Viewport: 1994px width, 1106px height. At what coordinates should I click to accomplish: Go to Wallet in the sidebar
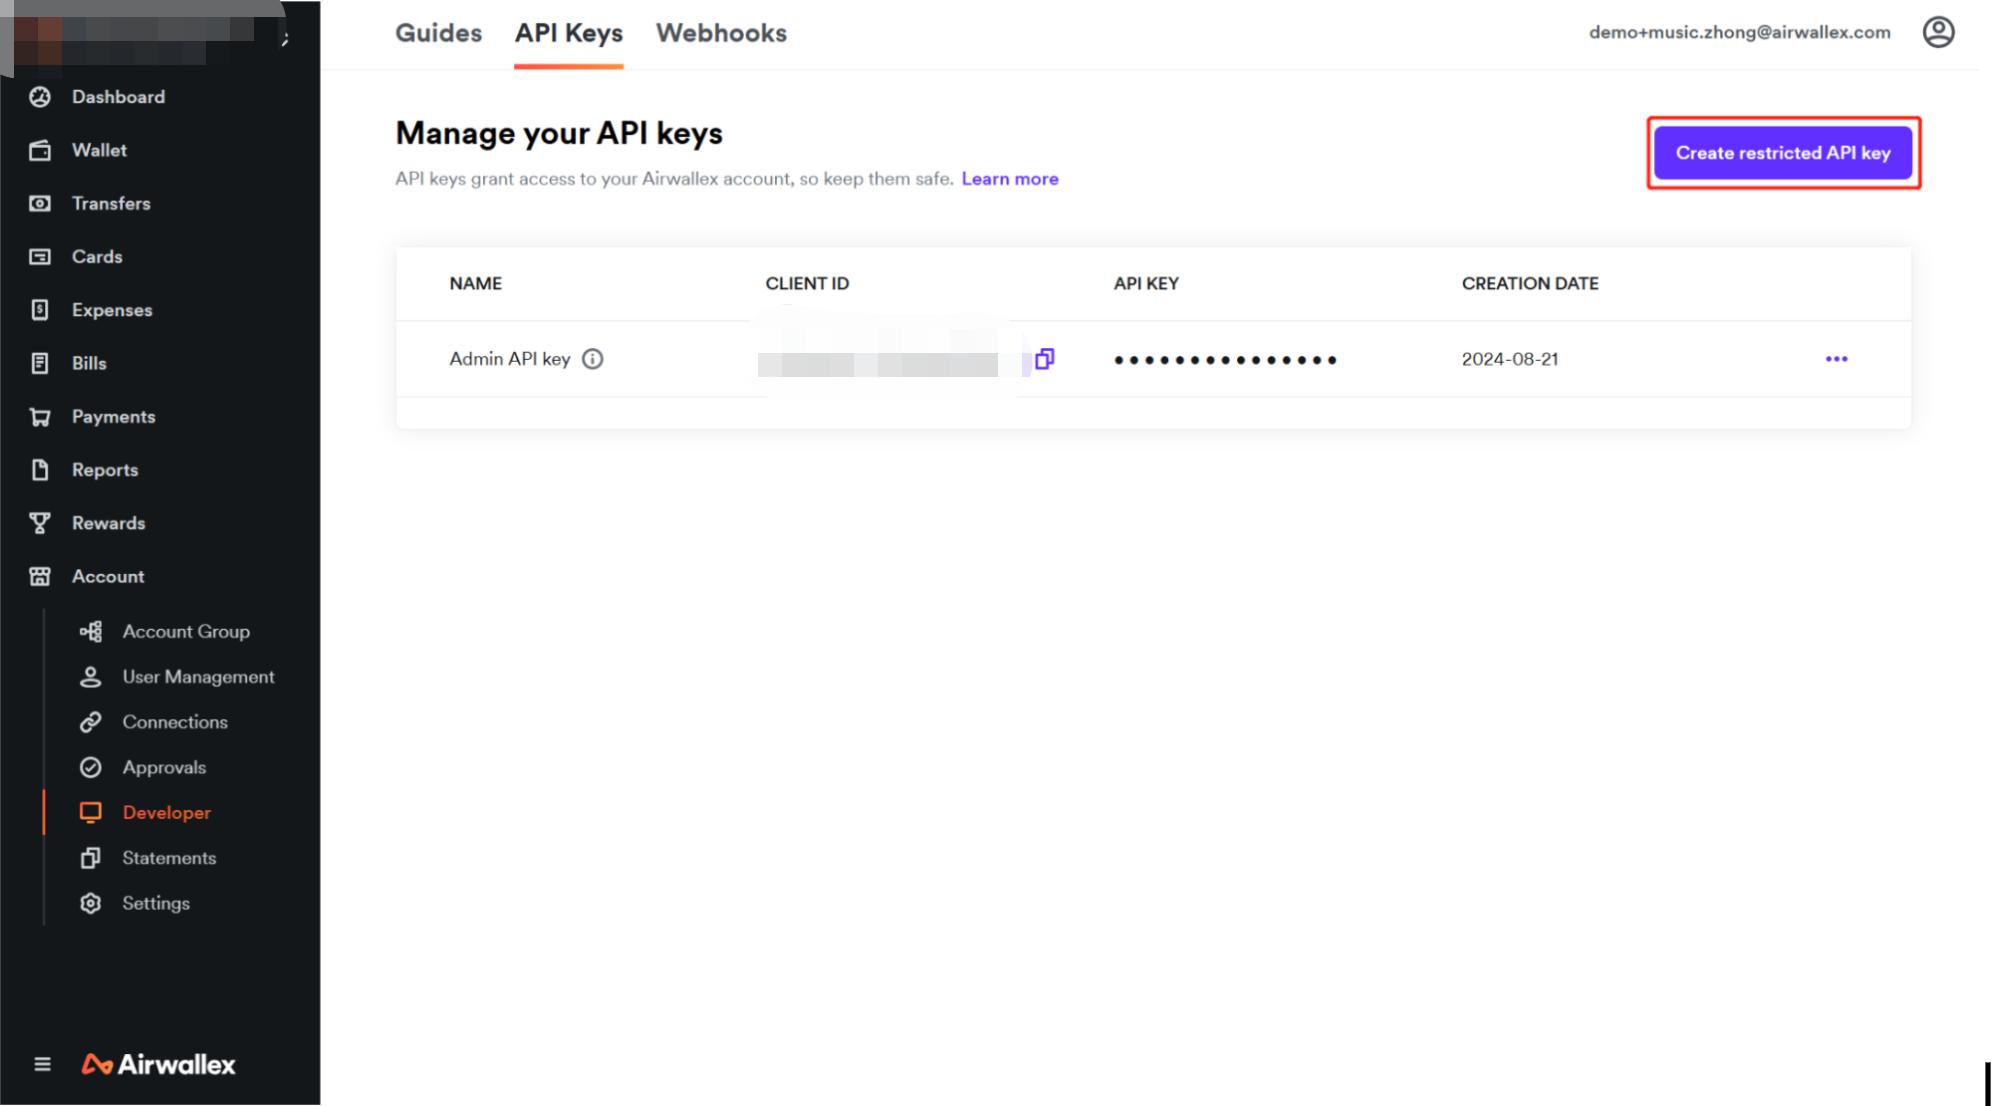(99, 150)
